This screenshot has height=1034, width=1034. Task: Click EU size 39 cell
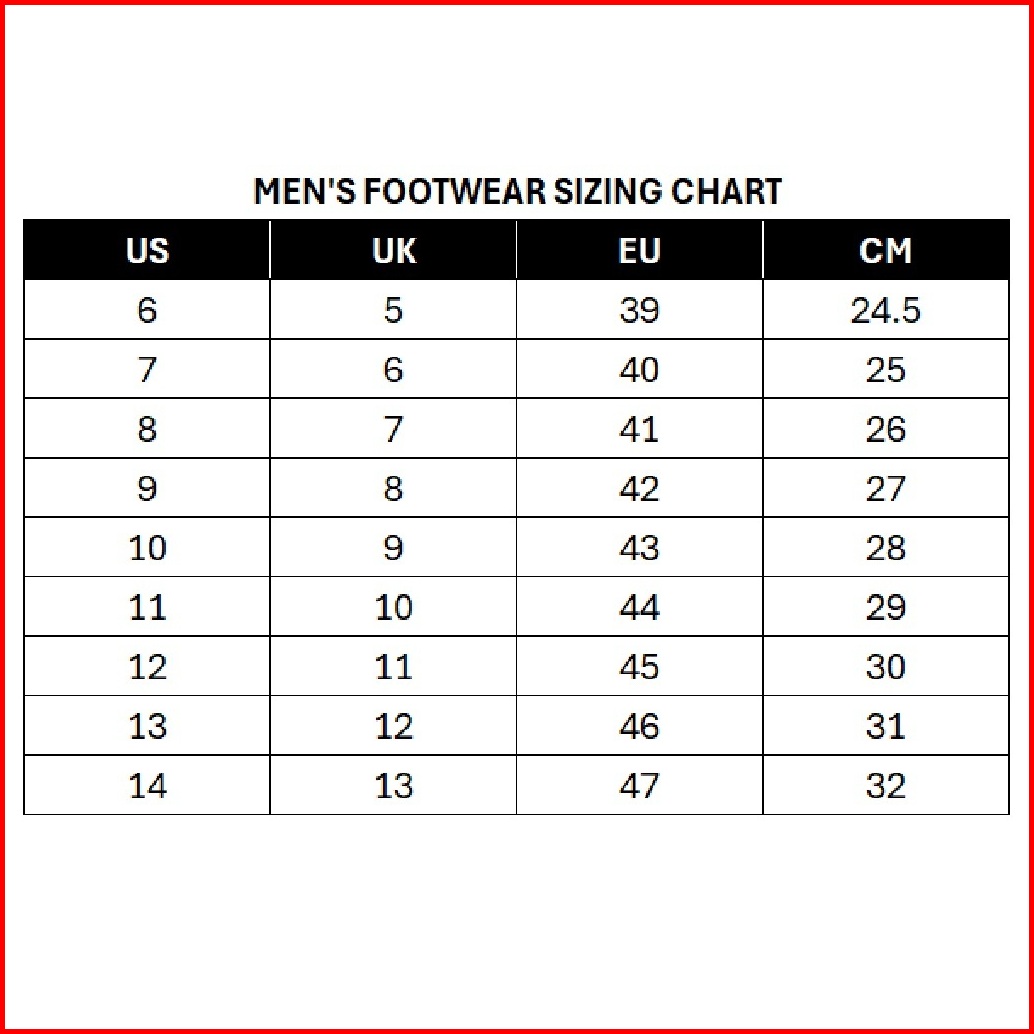coord(639,311)
